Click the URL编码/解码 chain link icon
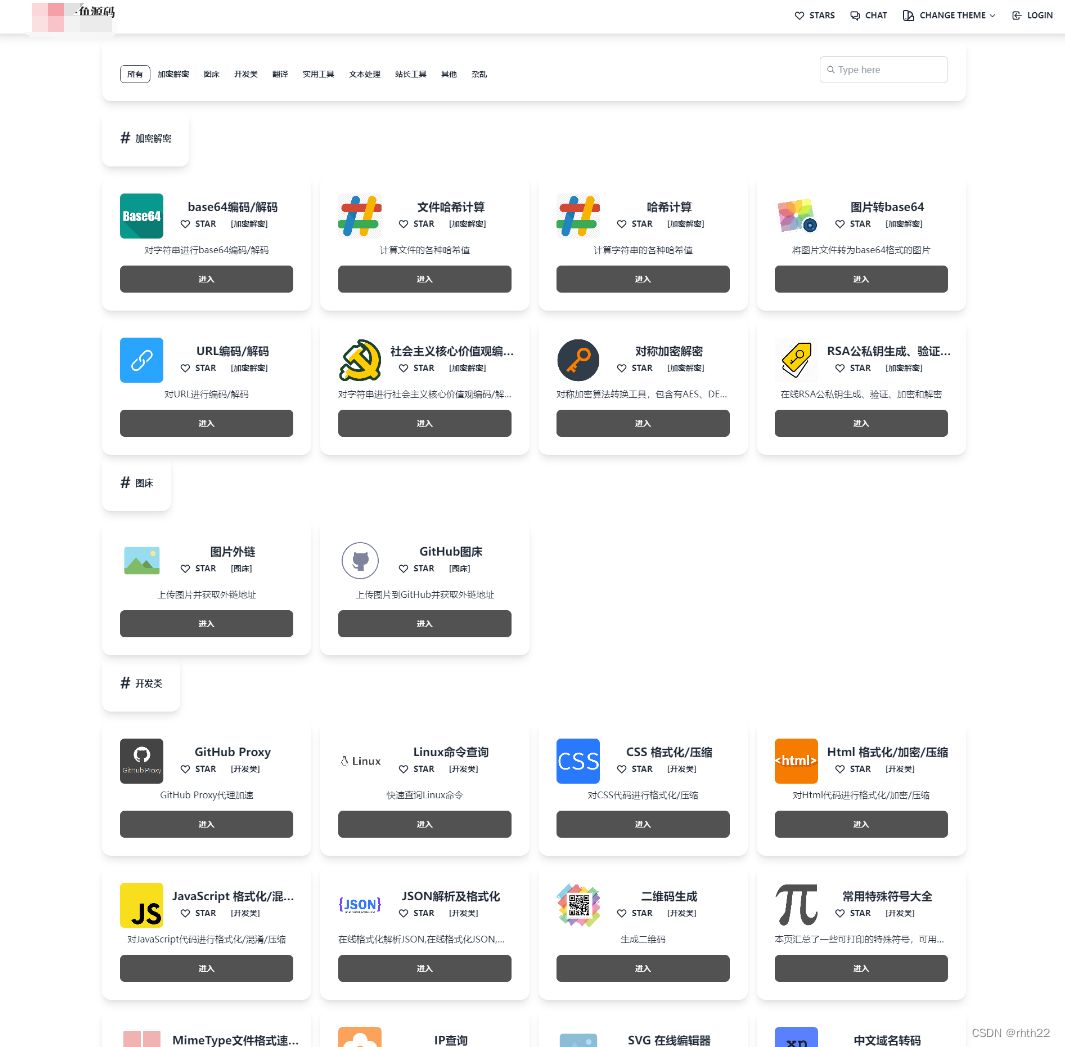Viewport: 1065px width, 1047px height. (141, 360)
